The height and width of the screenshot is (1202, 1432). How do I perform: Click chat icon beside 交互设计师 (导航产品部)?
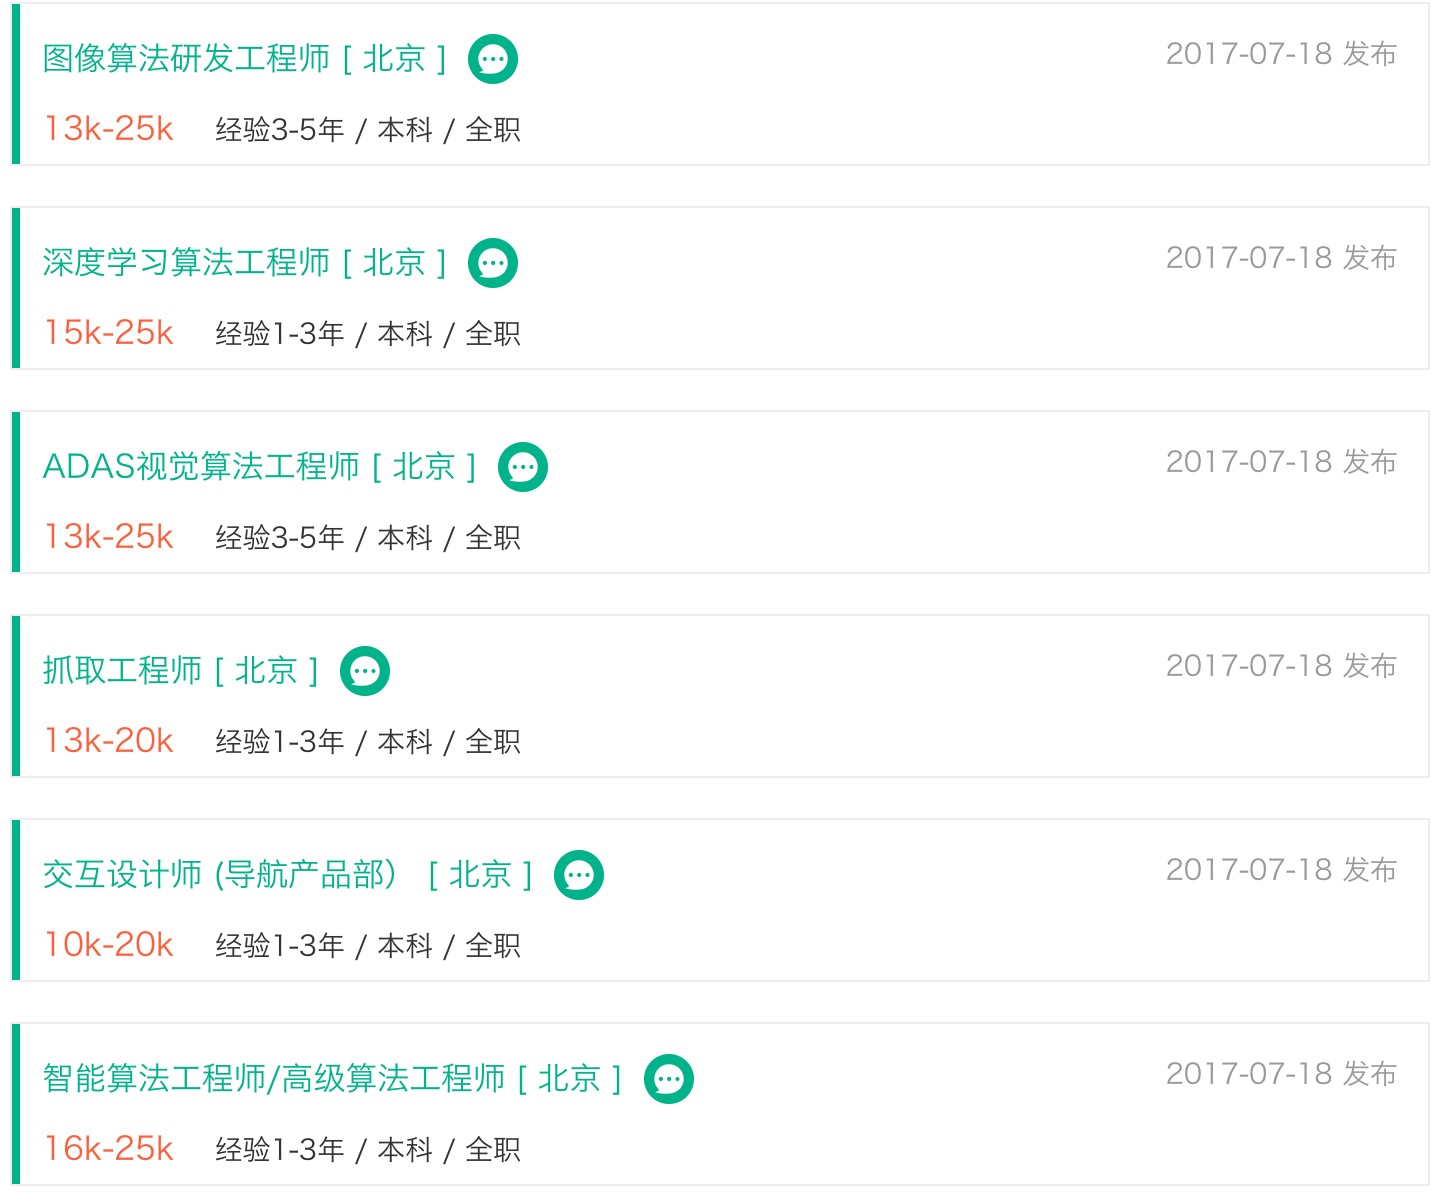click(x=579, y=876)
